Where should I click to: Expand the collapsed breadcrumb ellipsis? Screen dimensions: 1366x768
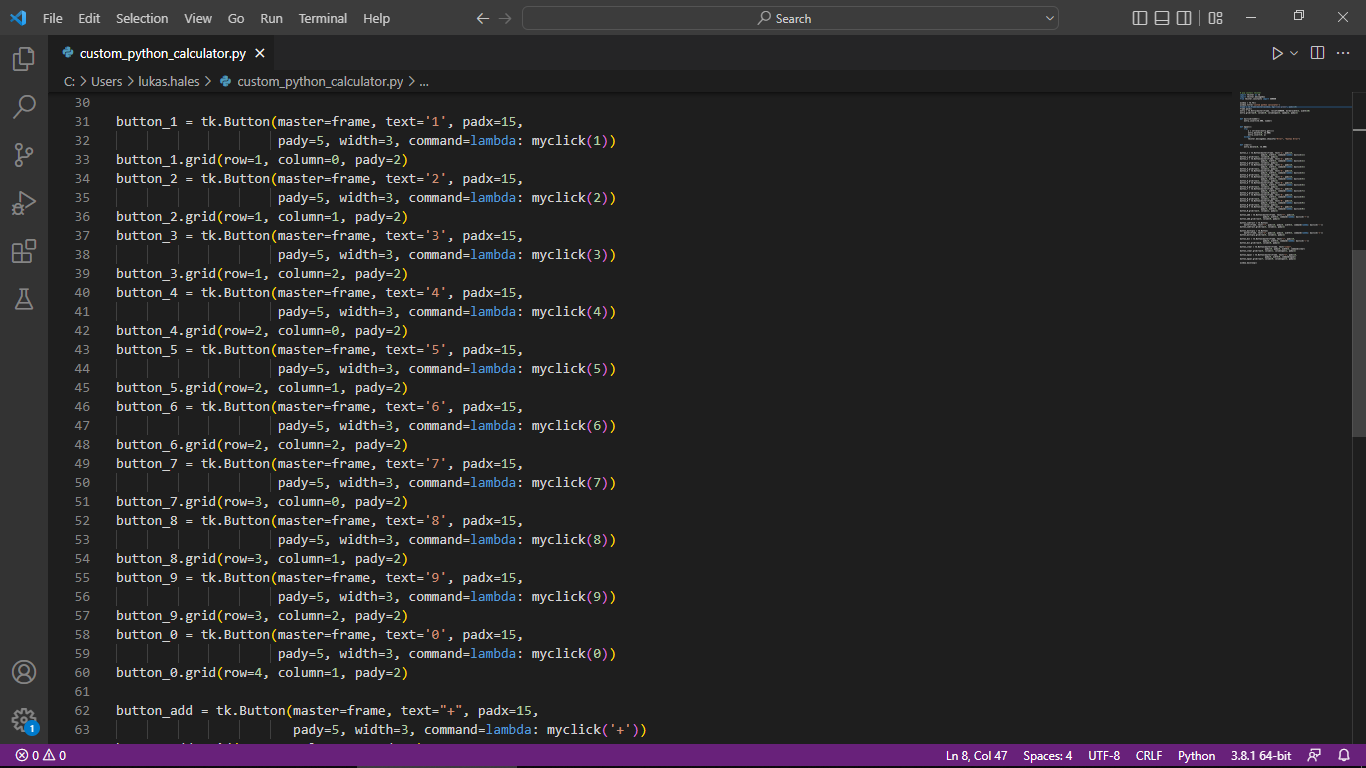[426, 81]
